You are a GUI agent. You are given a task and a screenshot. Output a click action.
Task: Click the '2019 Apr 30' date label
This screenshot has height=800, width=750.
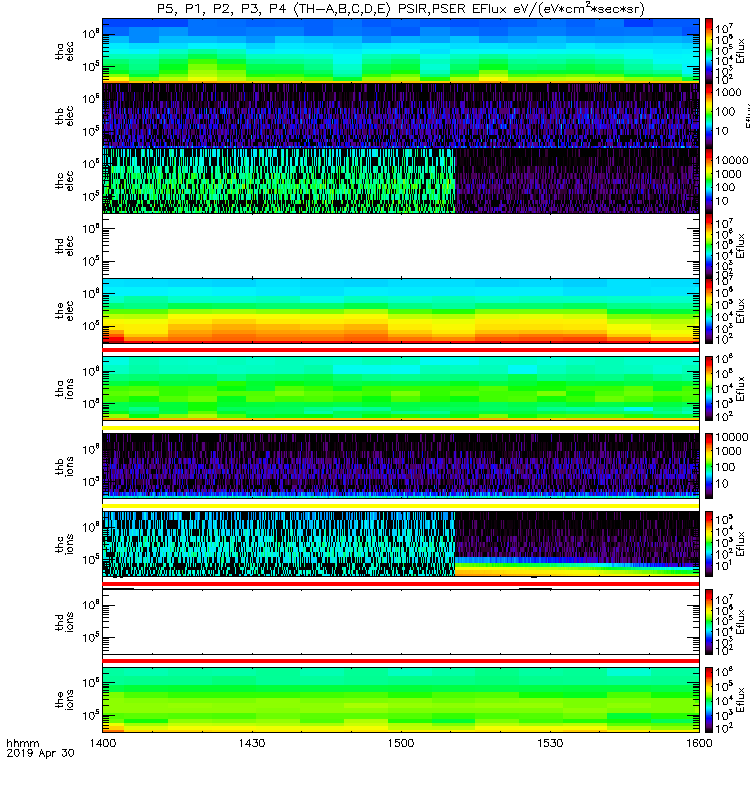point(40,753)
